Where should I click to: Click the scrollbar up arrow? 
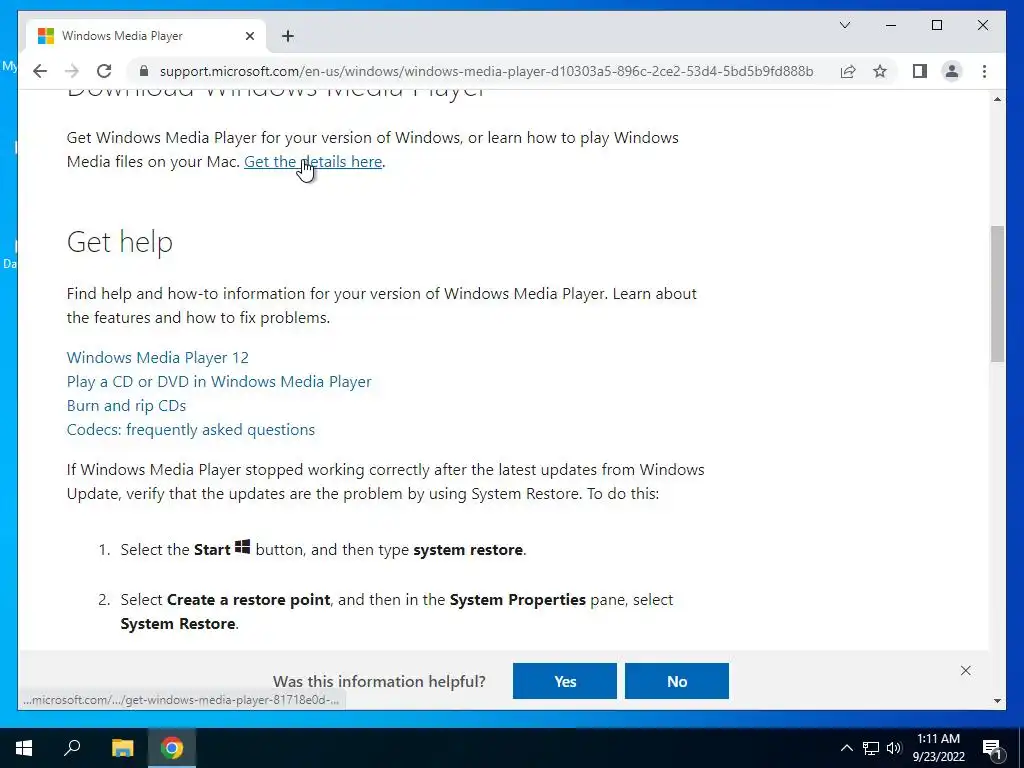997,99
